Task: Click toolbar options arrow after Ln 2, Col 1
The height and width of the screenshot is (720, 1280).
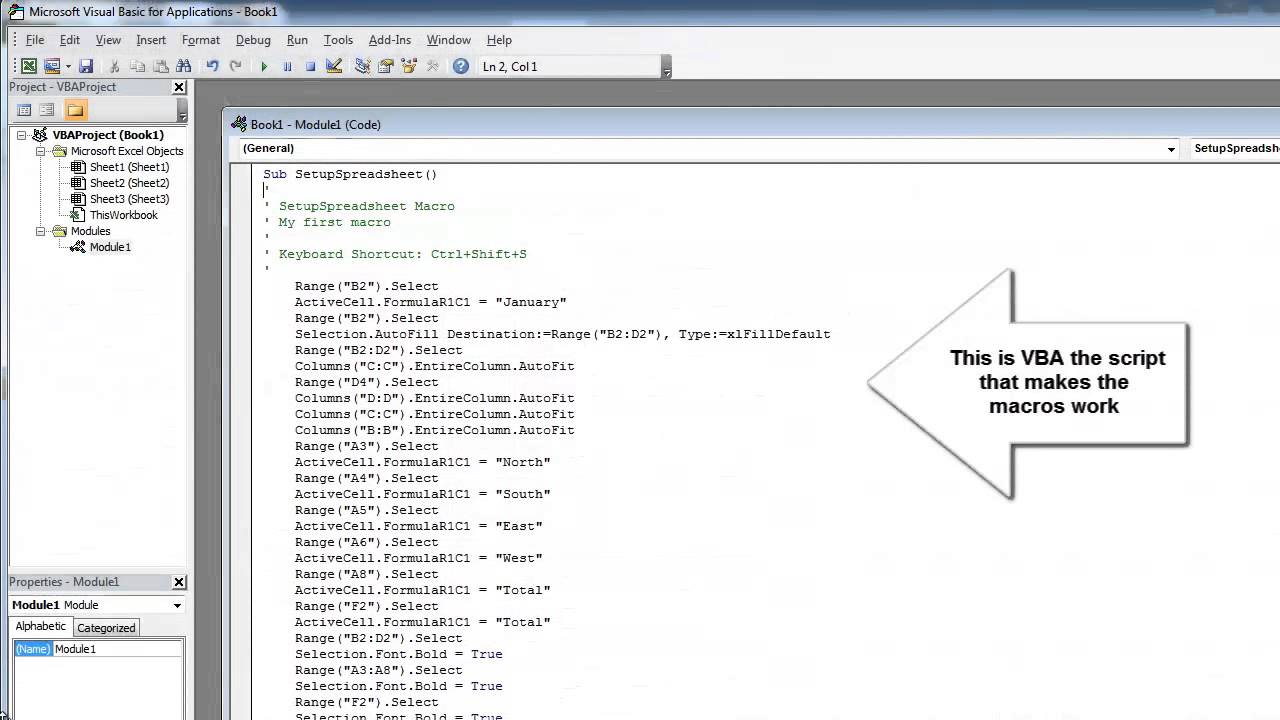Action: coord(667,67)
